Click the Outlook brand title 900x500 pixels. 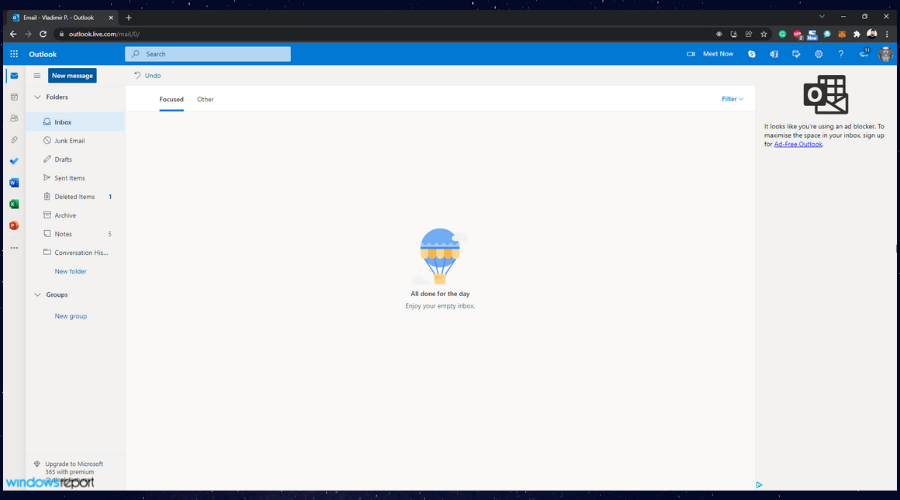coord(43,54)
